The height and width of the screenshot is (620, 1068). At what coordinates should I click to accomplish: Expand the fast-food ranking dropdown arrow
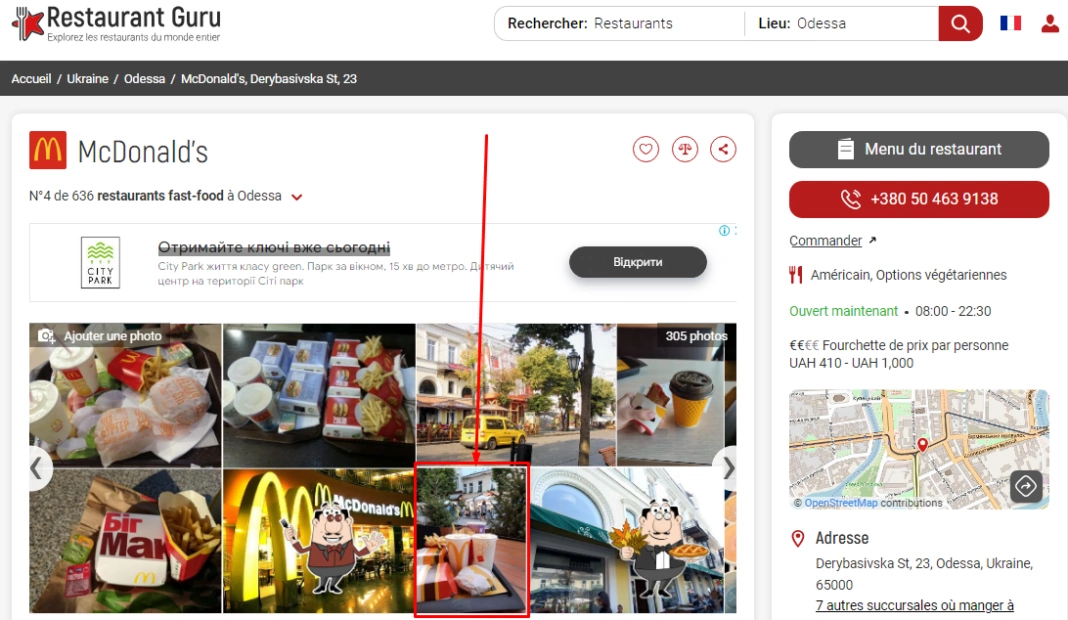click(x=297, y=197)
